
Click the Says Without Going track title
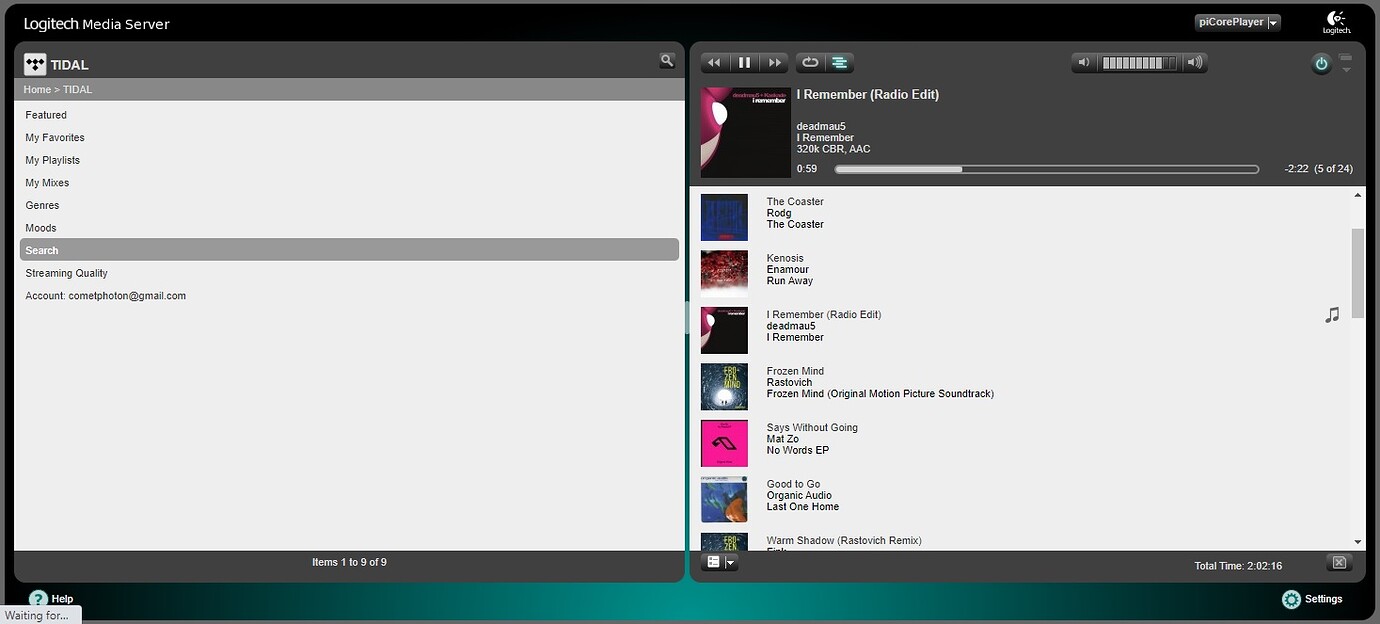812,428
